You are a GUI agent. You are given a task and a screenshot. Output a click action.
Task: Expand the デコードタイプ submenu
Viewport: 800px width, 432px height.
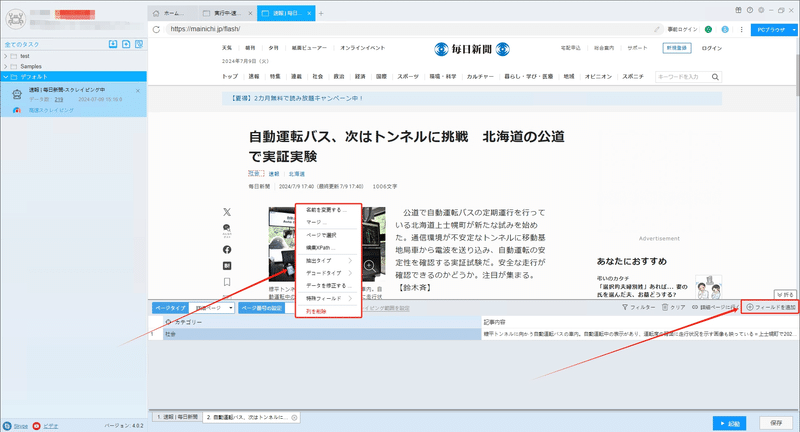[x=328, y=273]
